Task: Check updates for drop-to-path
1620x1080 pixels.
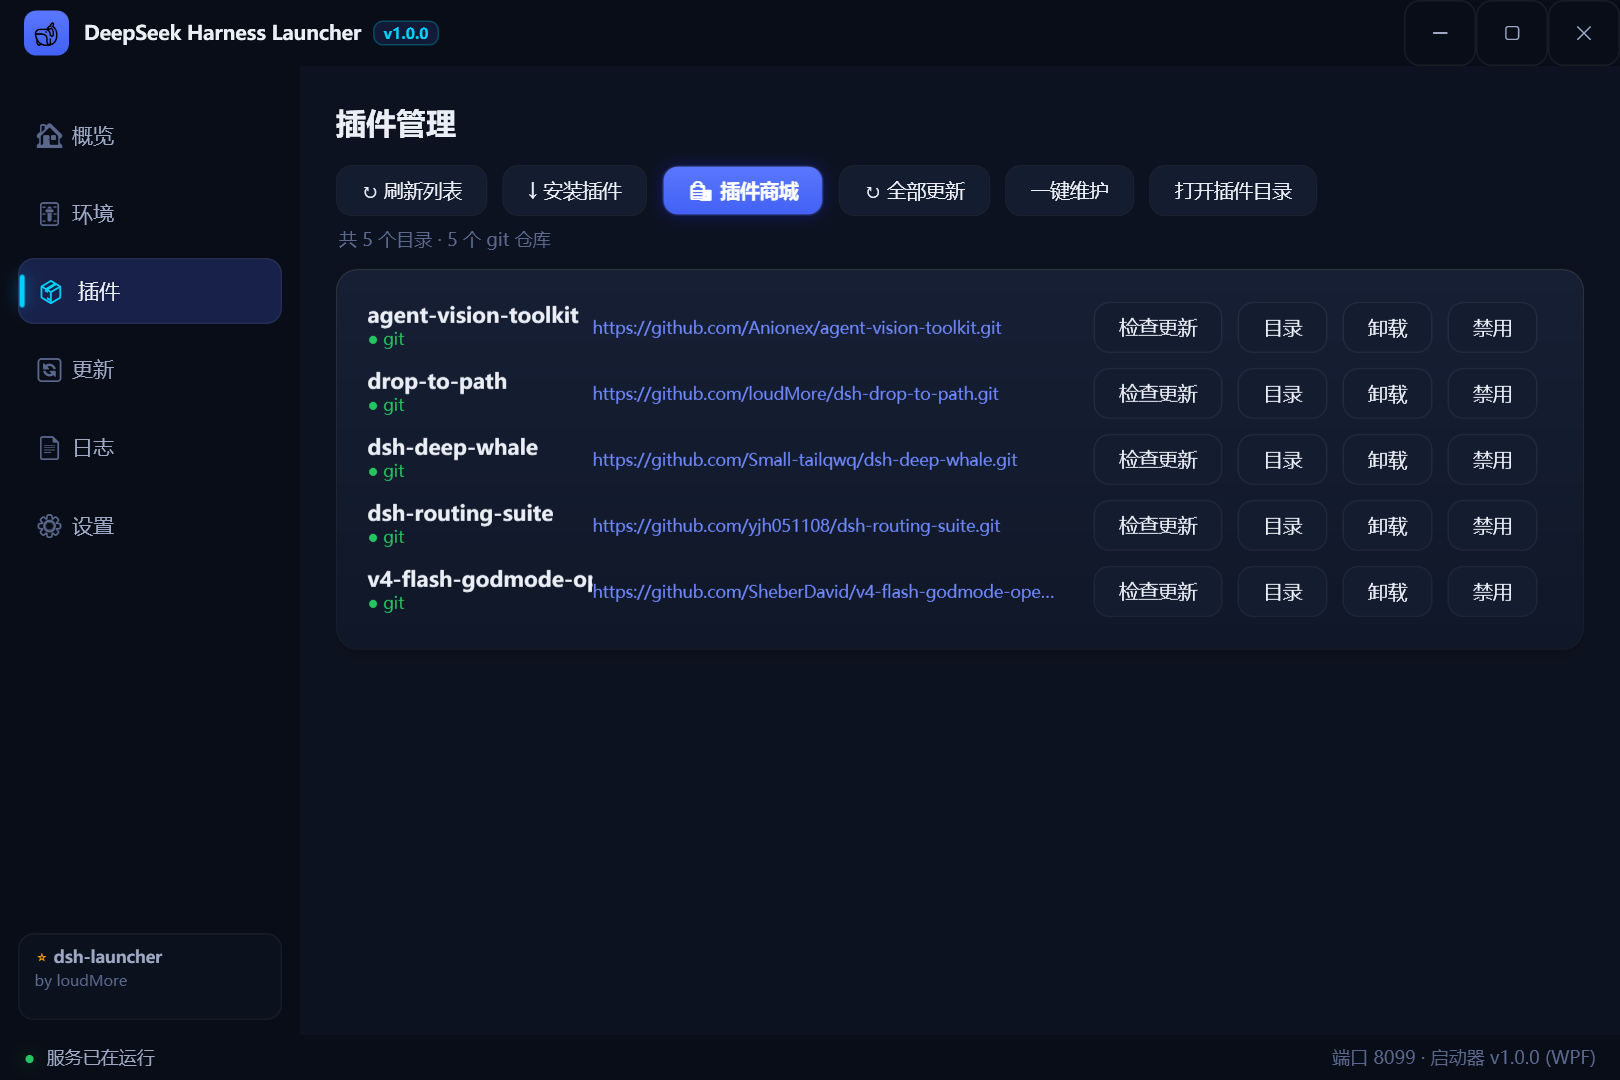Action: [1158, 394]
